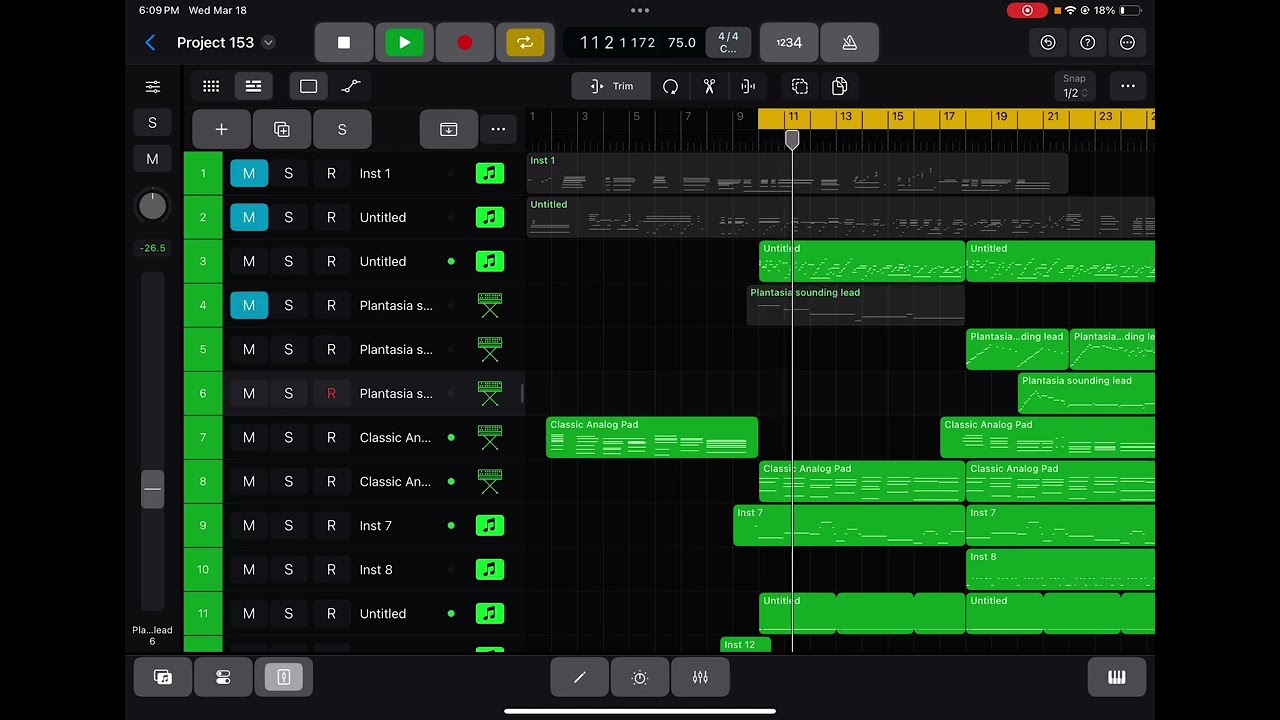Open the browser library icon bottom left
This screenshot has width=1280, height=720.
(163, 677)
